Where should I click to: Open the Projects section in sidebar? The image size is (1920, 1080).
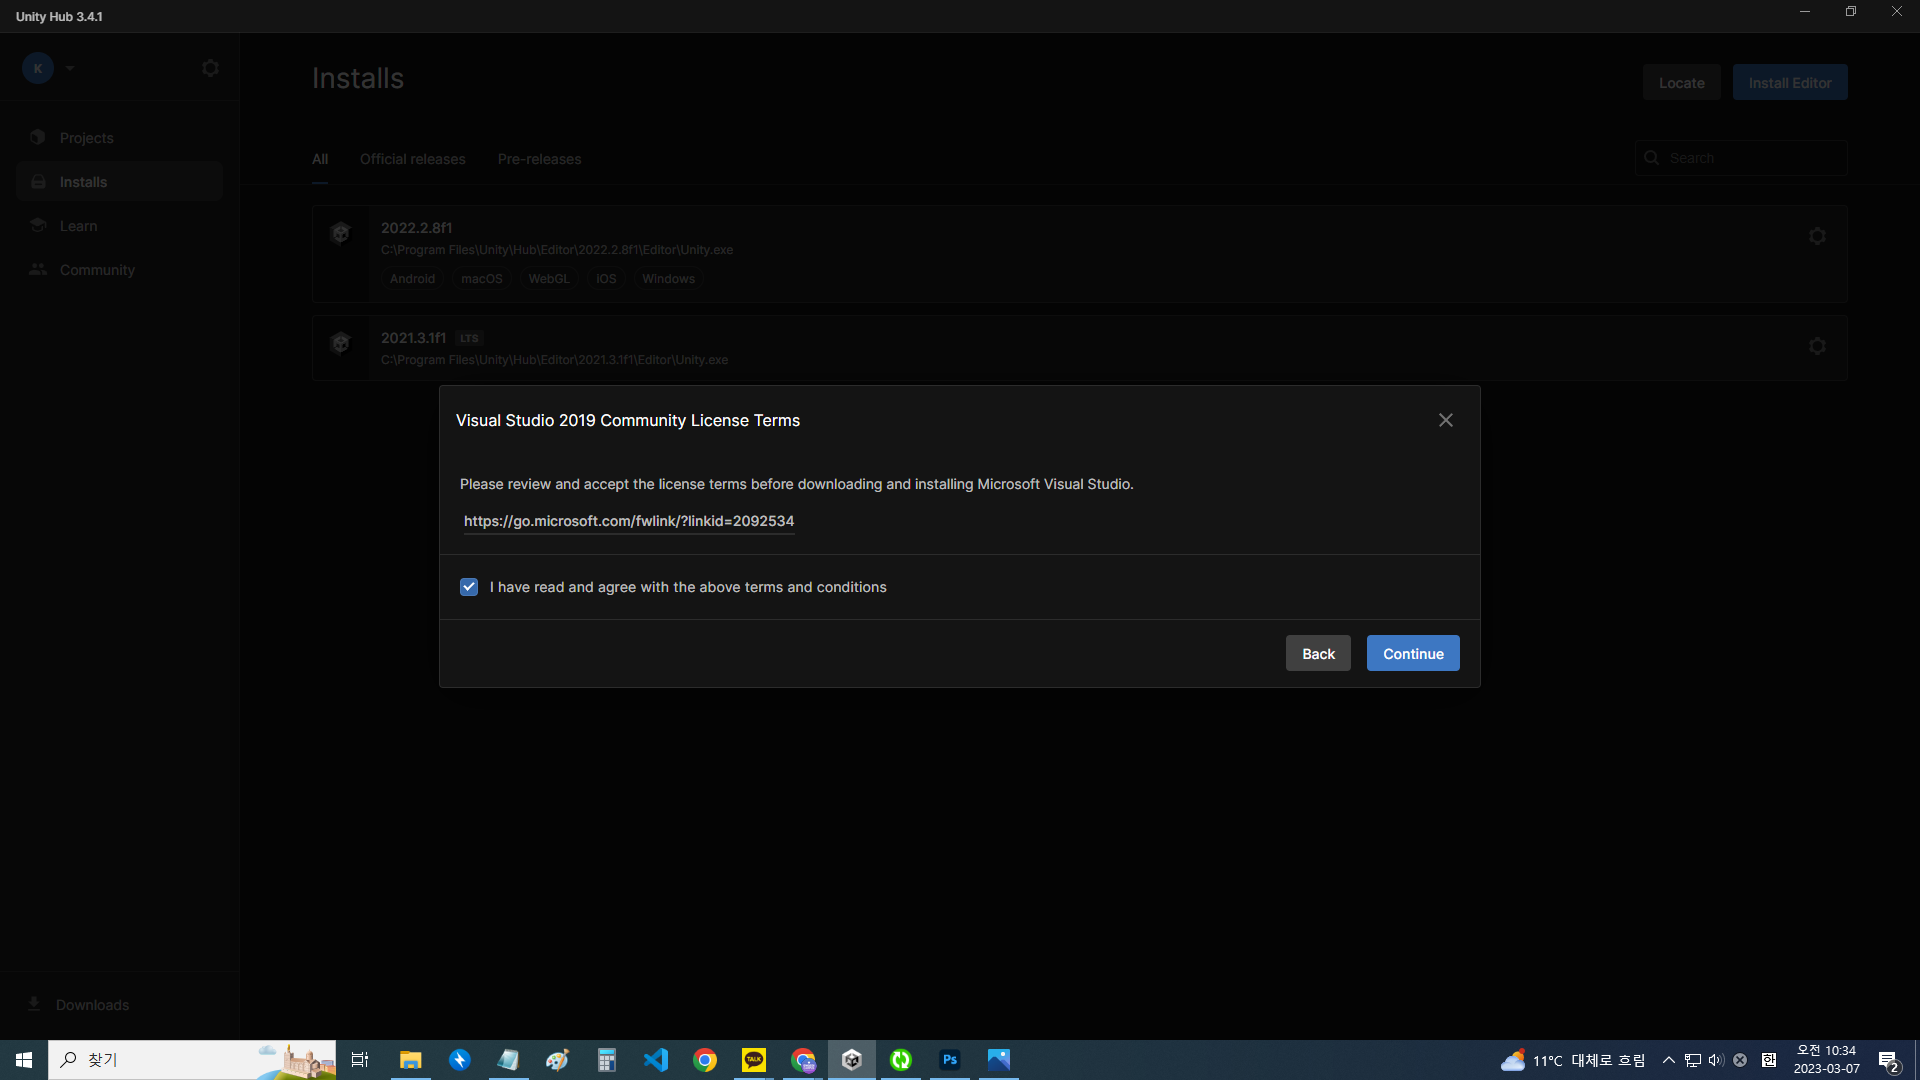(119, 138)
